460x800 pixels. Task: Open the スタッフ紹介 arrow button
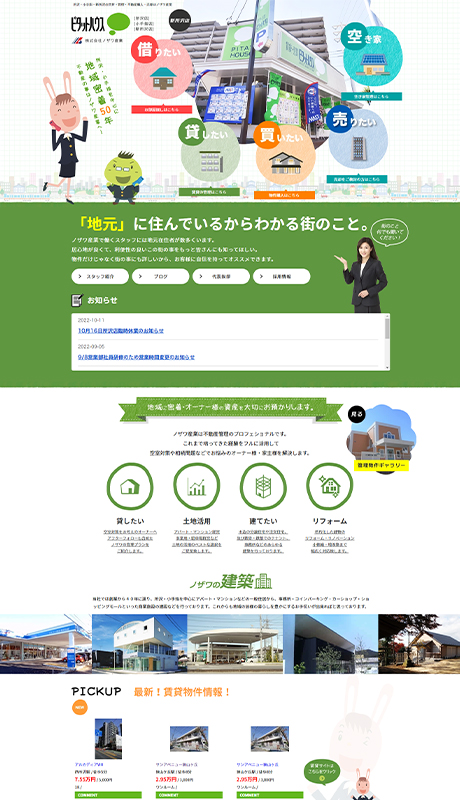[100, 276]
